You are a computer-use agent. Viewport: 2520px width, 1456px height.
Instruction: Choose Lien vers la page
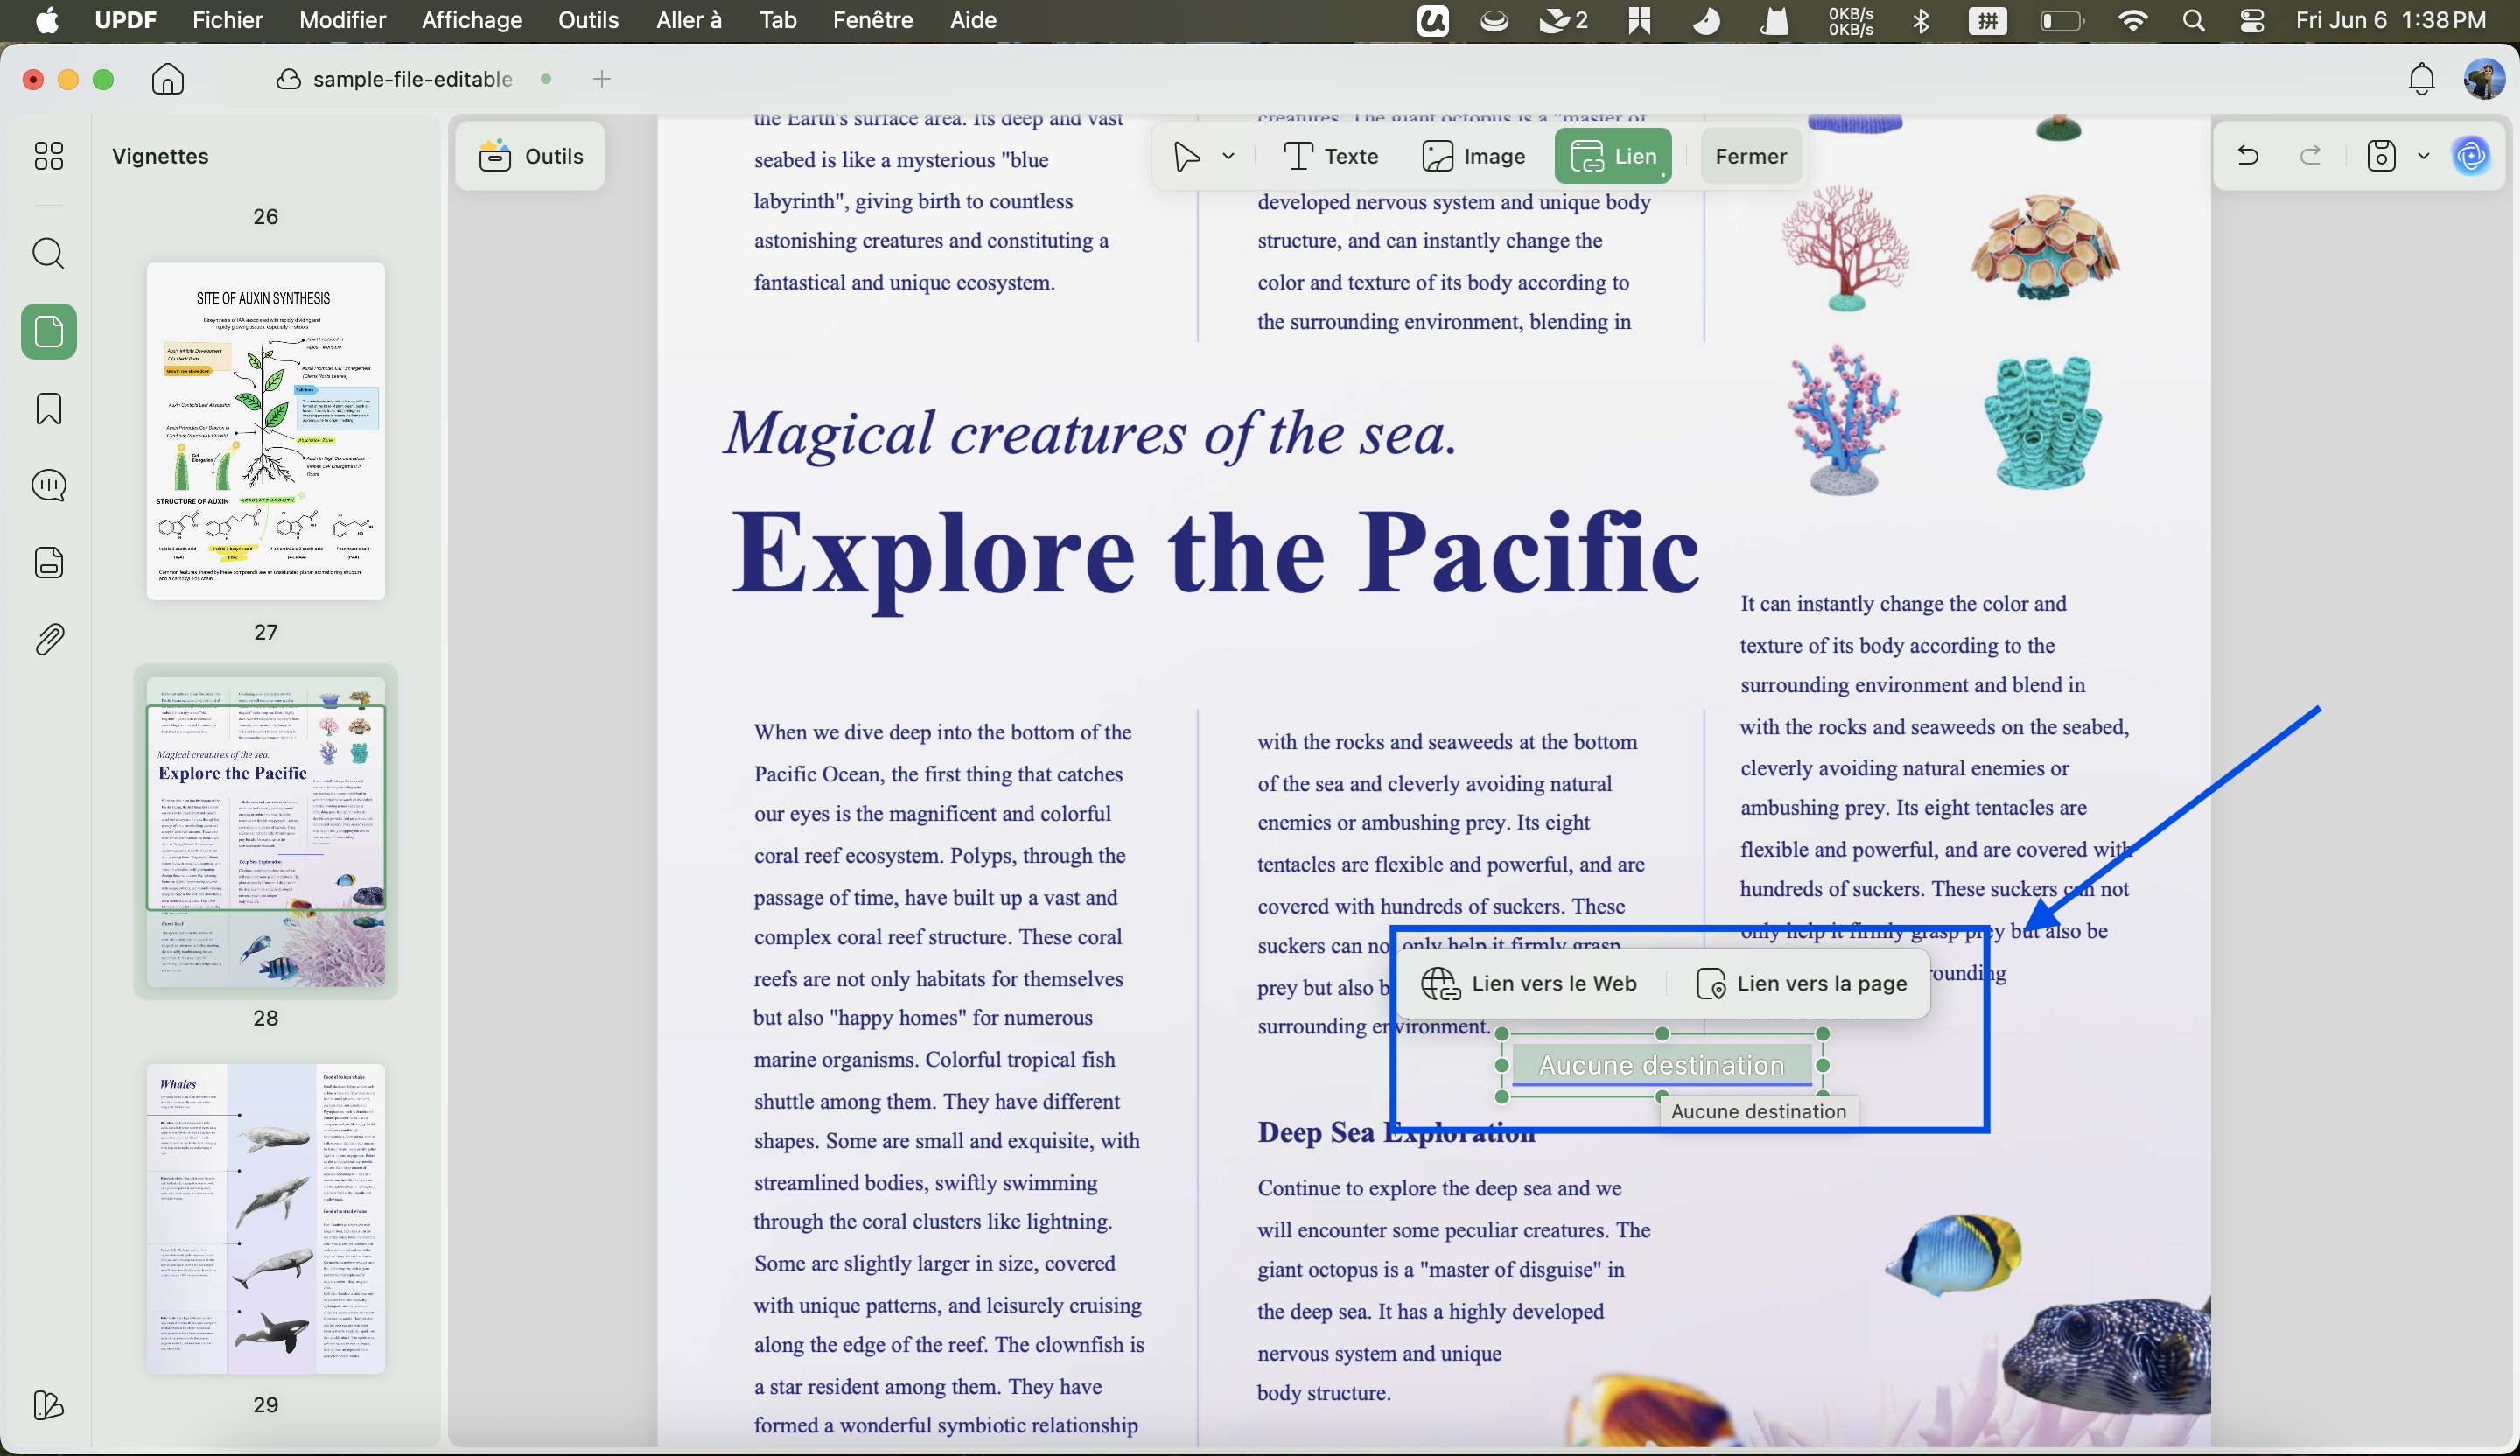(x=1802, y=984)
